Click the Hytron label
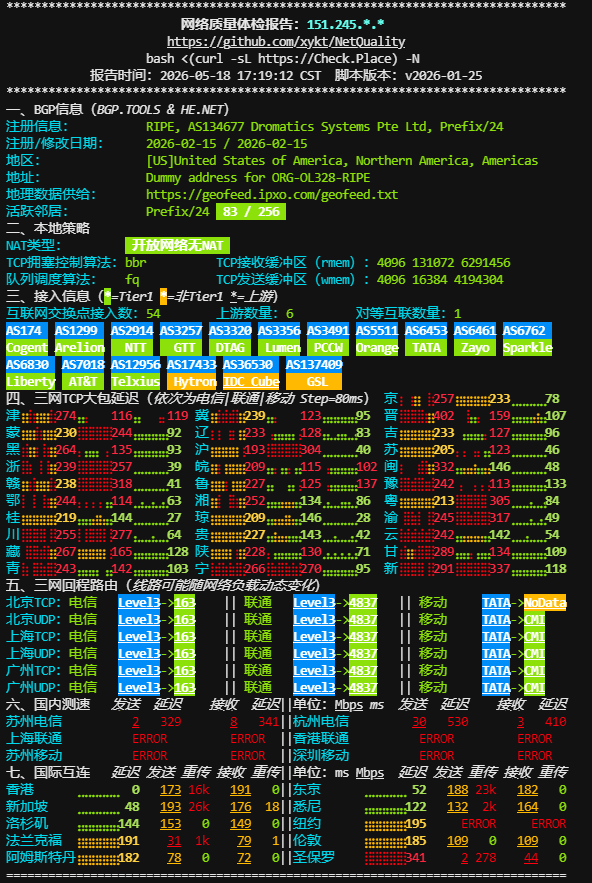This screenshot has height=883, width=592. [x=192, y=381]
